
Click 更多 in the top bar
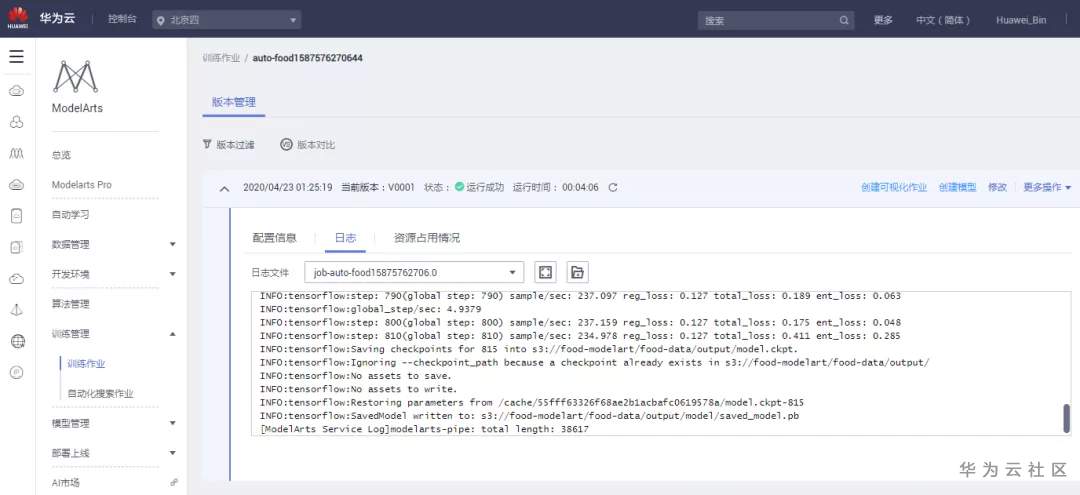(x=883, y=21)
